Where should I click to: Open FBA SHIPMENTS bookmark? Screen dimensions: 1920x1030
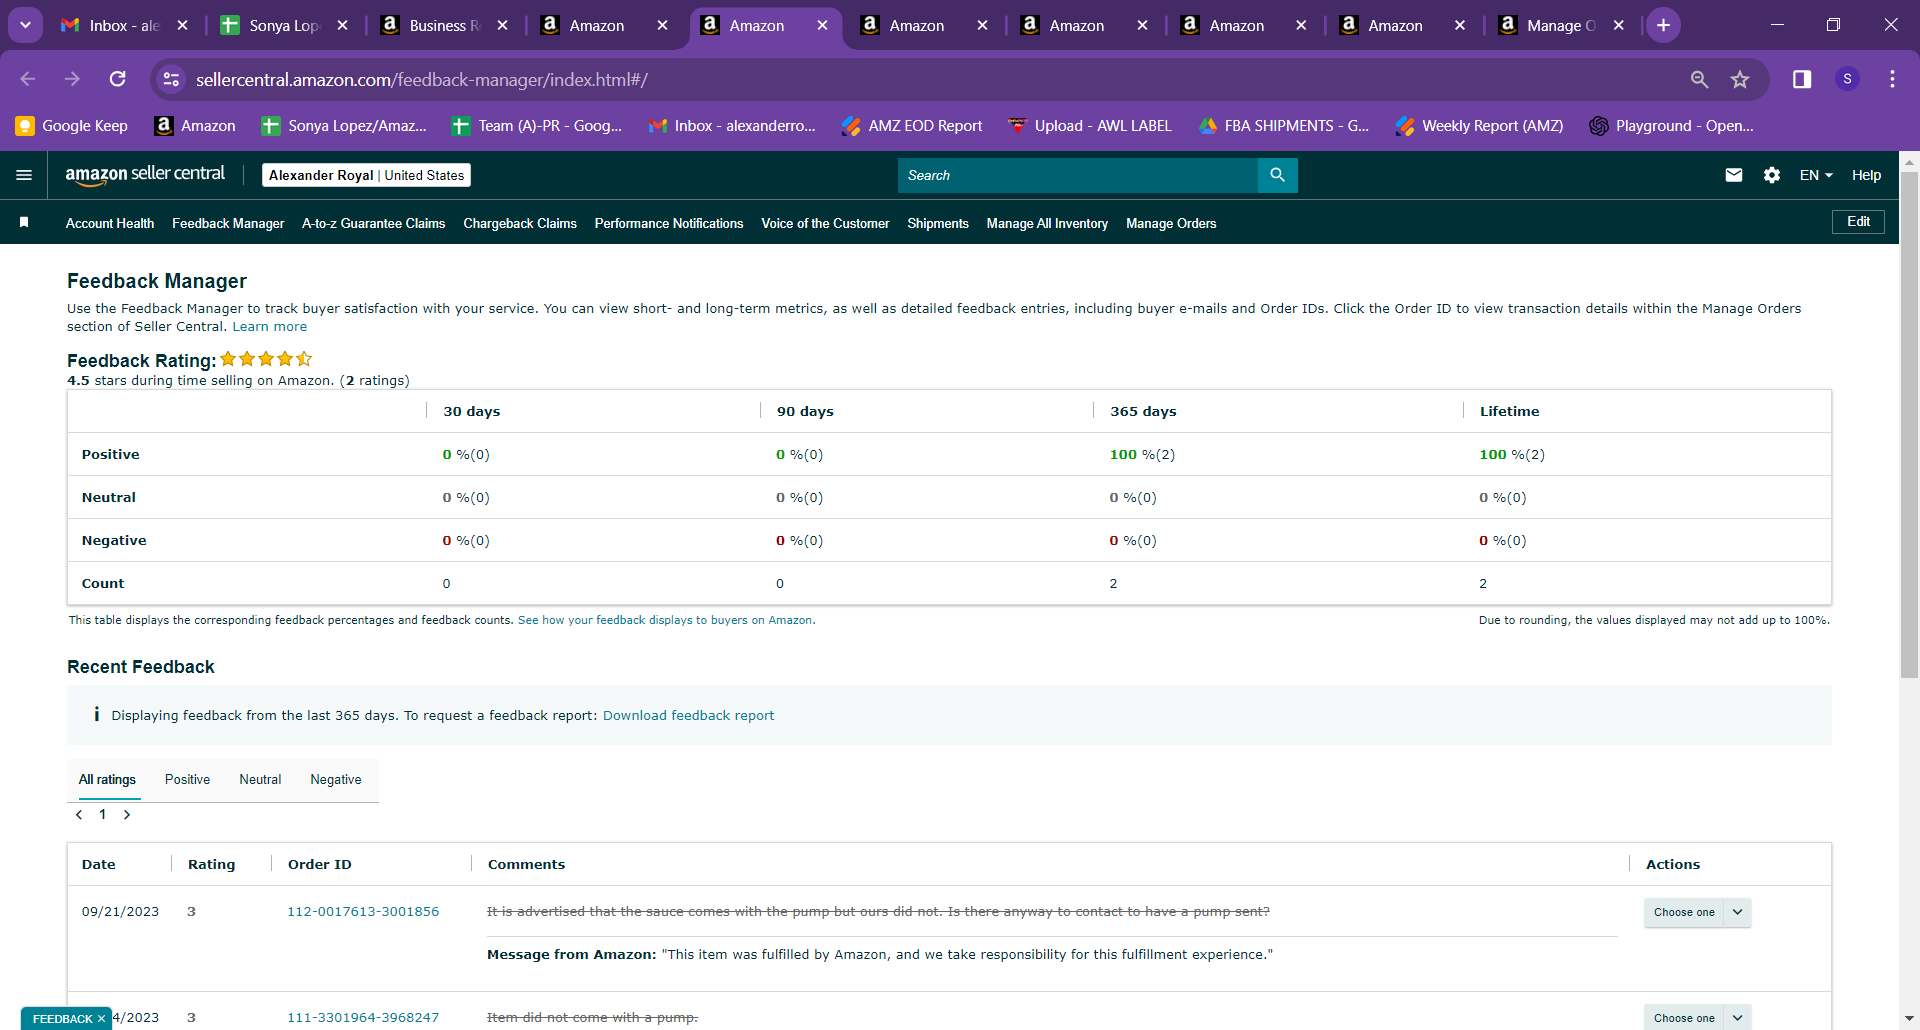pos(1284,125)
